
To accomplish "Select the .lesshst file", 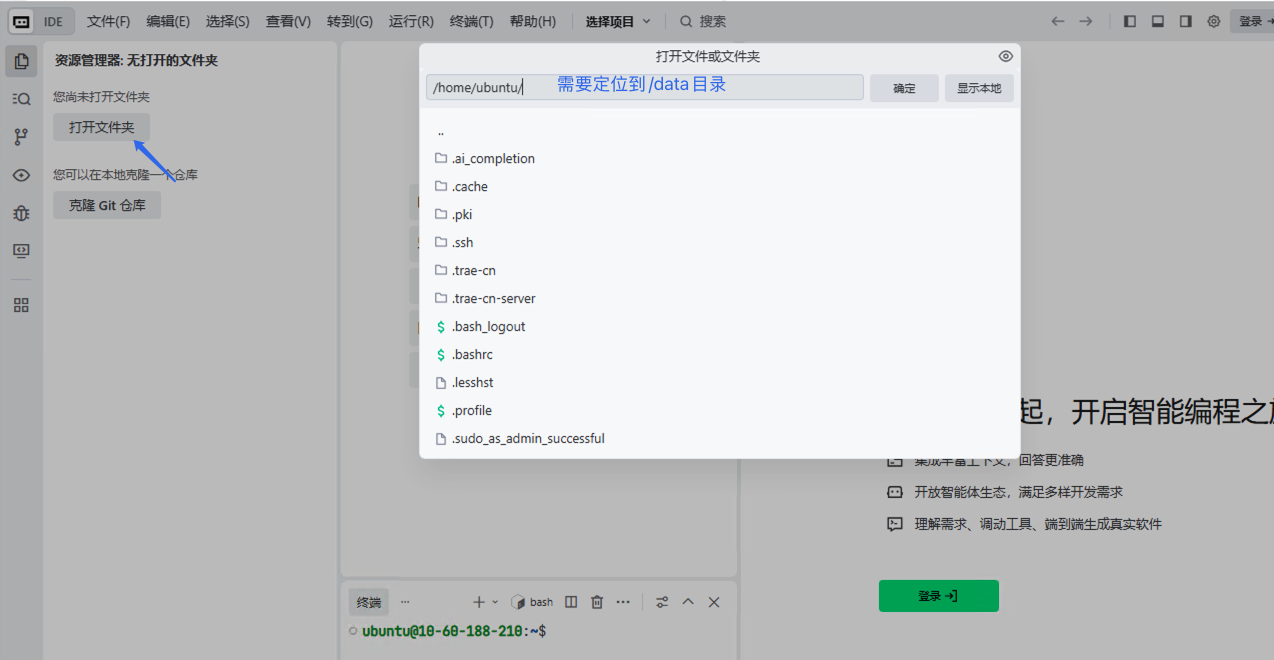I will click(719, 383).
